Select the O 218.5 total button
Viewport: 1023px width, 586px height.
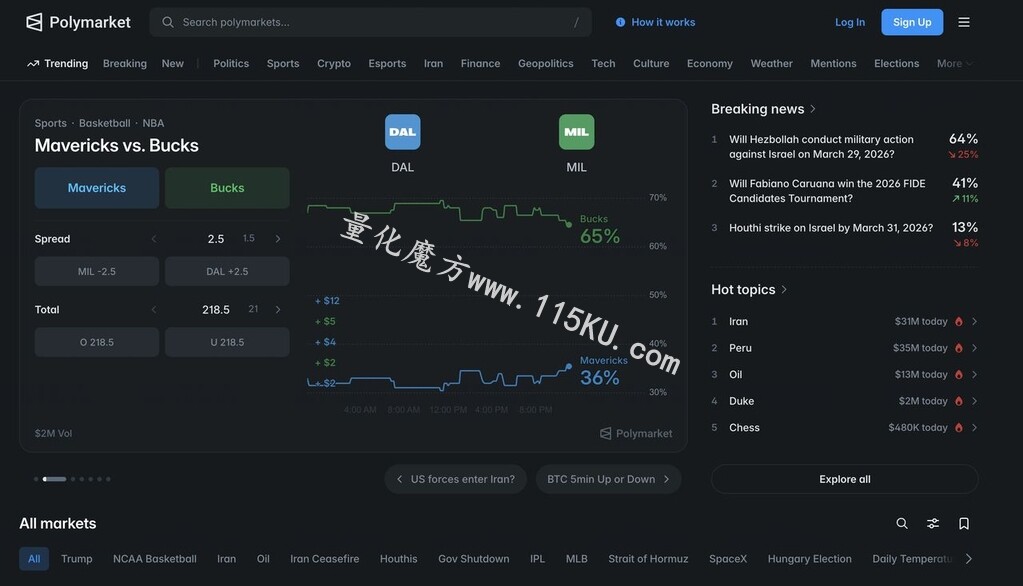click(x=97, y=342)
